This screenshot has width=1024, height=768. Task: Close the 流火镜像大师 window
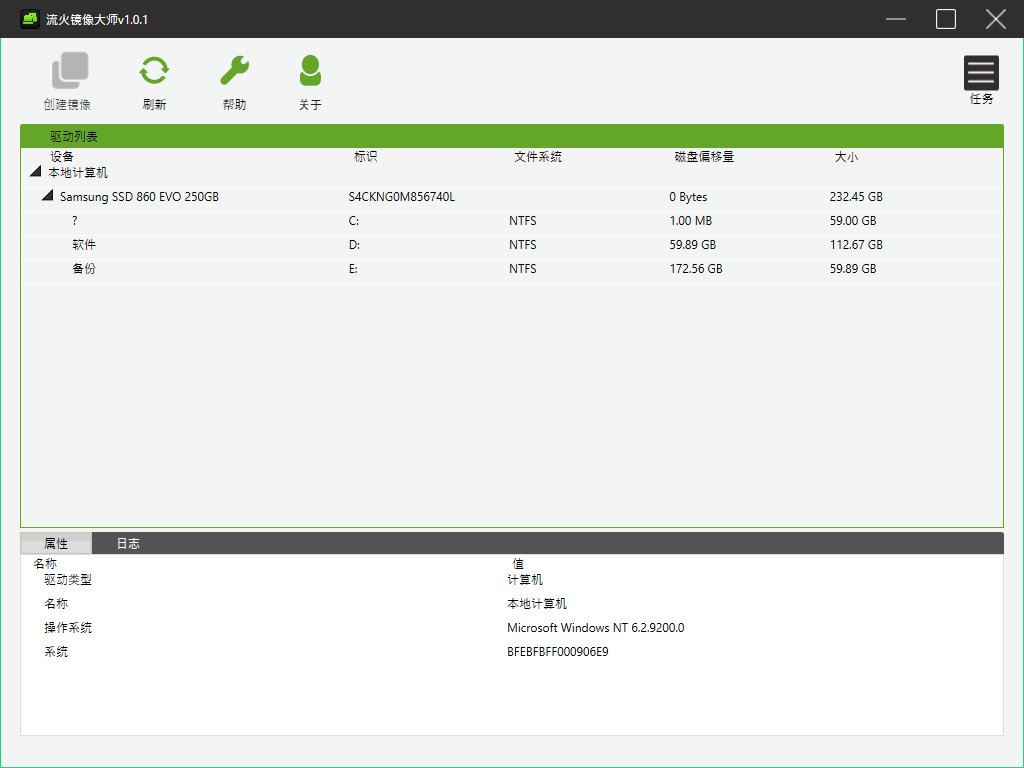pyautogui.click(x=995, y=19)
